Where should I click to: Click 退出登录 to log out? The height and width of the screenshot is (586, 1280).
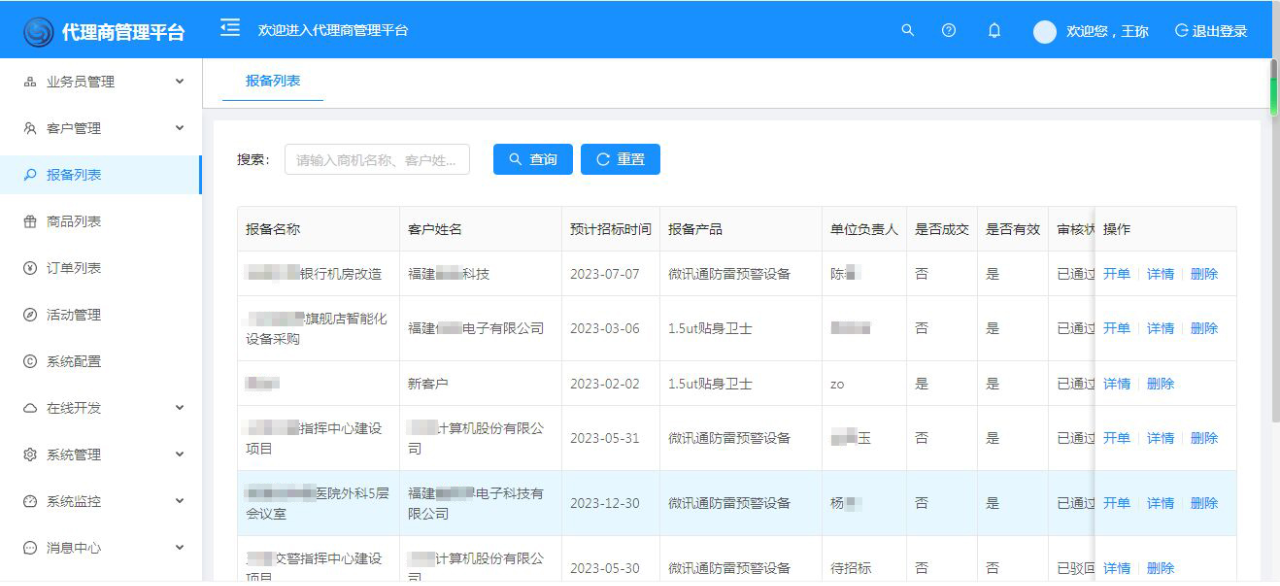(1211, 31)
